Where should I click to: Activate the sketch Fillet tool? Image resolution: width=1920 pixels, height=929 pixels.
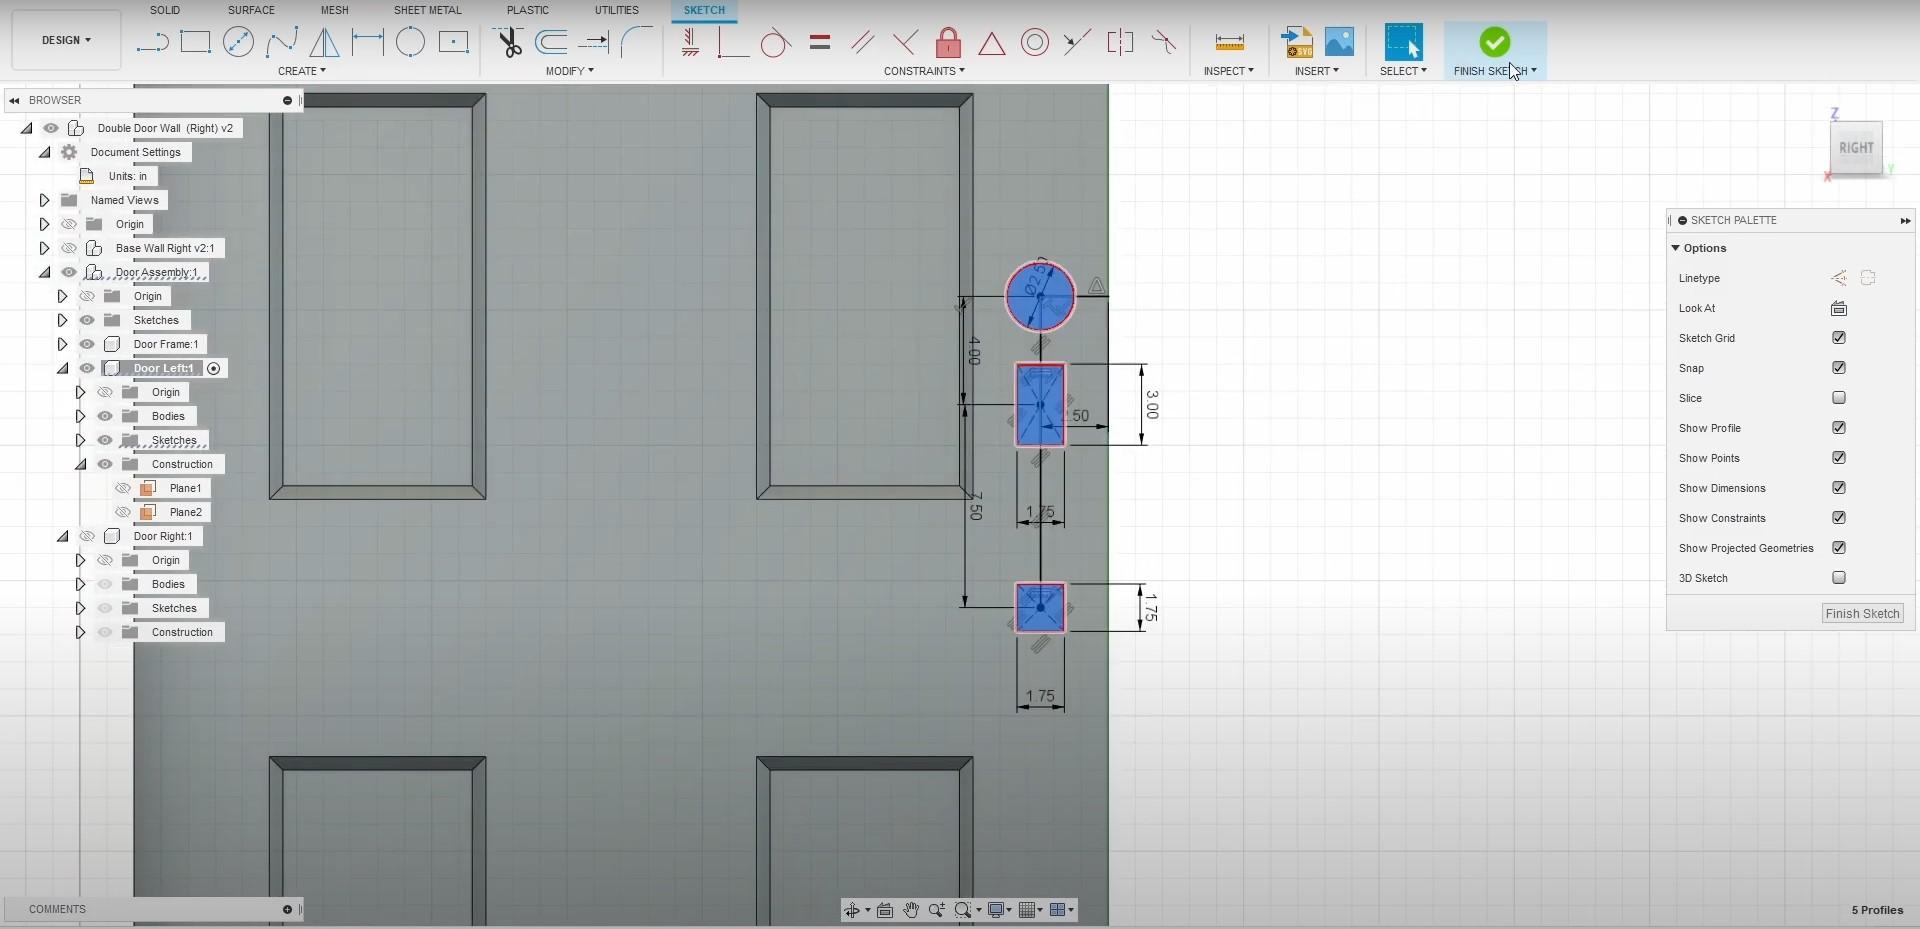[637, 42]
